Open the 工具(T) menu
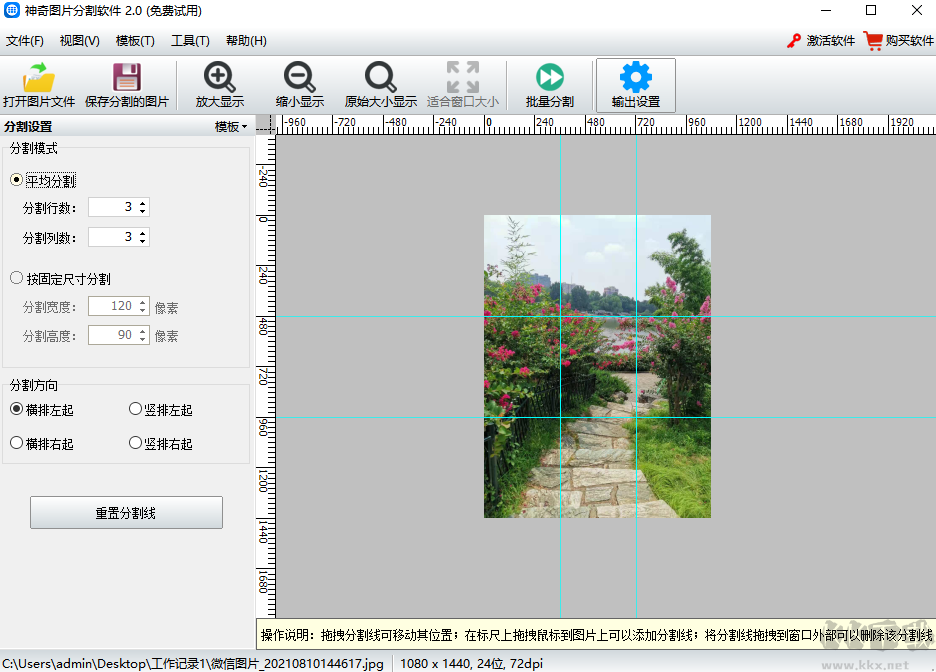Viewport: 936px width, 672px height. click(190, 41)
